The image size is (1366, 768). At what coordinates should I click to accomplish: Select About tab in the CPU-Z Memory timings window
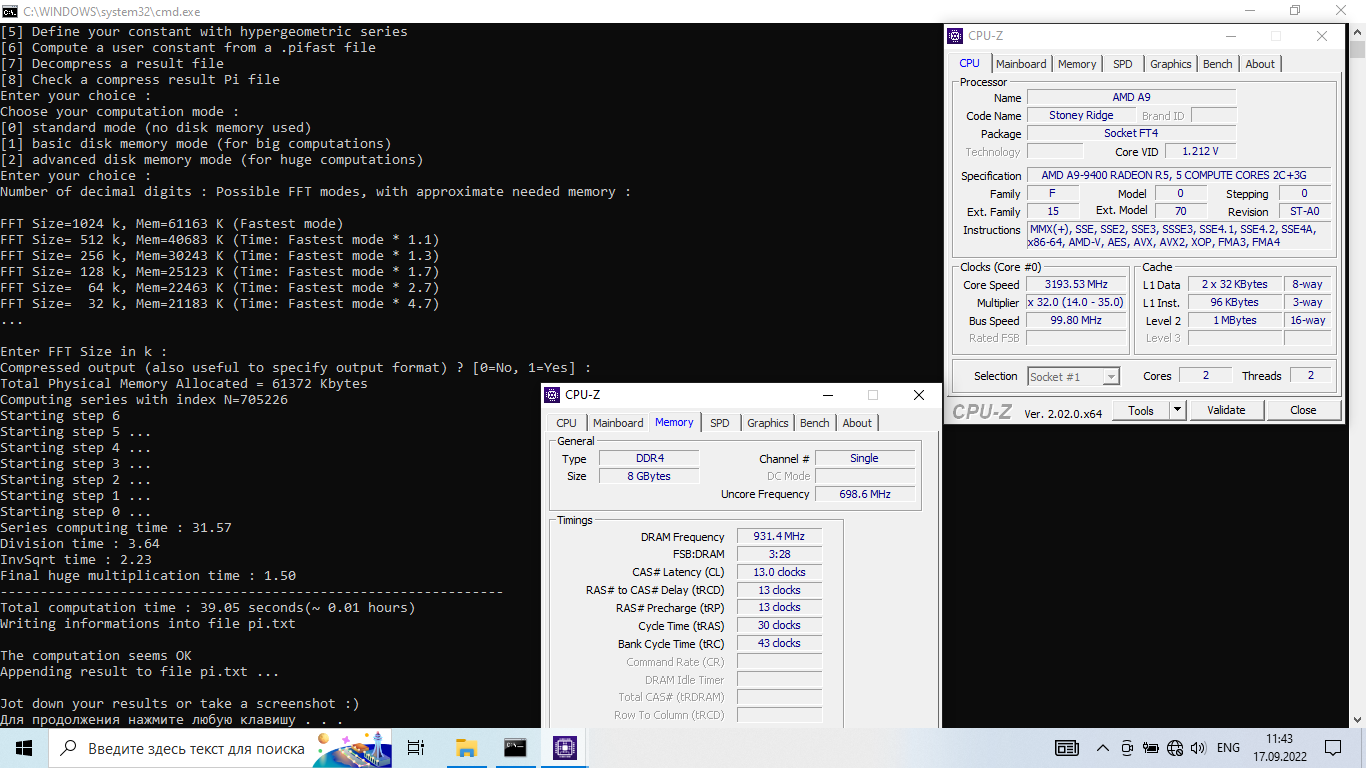coord(857,423)
